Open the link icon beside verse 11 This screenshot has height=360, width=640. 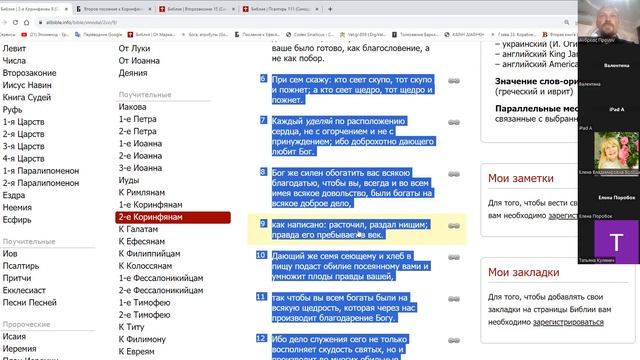point(454,299)
